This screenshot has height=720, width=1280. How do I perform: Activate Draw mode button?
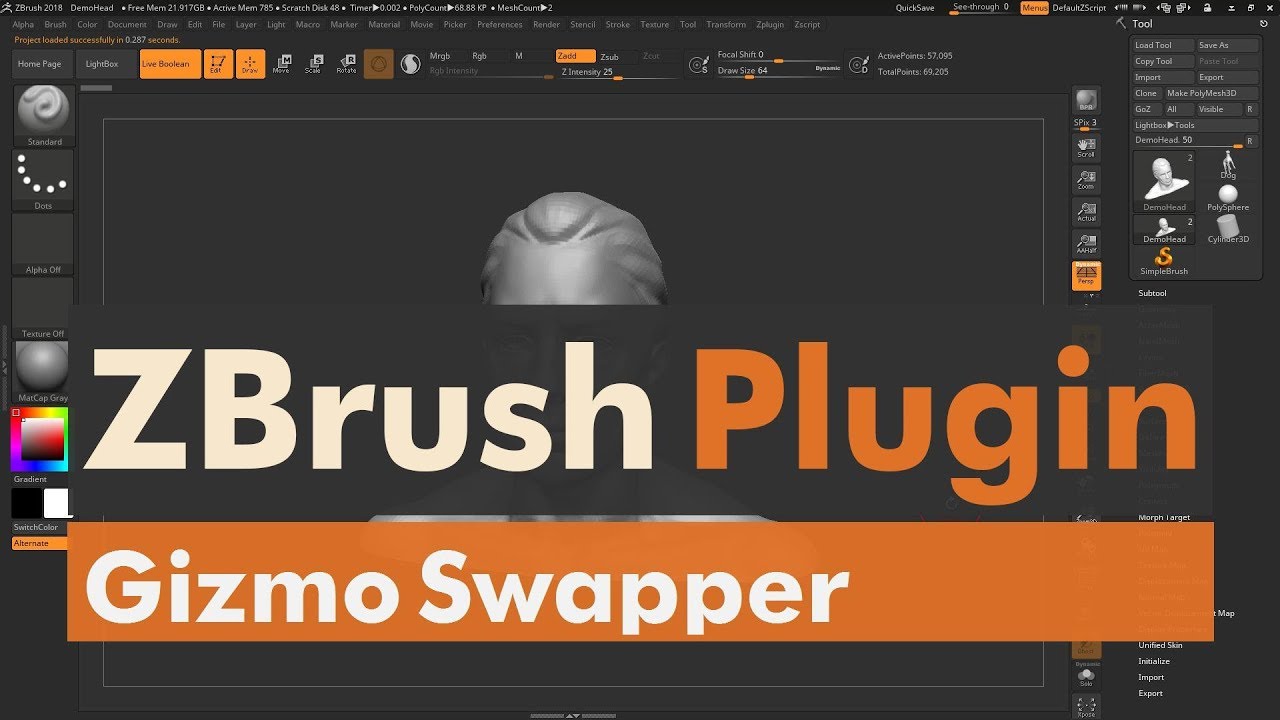click(x=250, y=64)
